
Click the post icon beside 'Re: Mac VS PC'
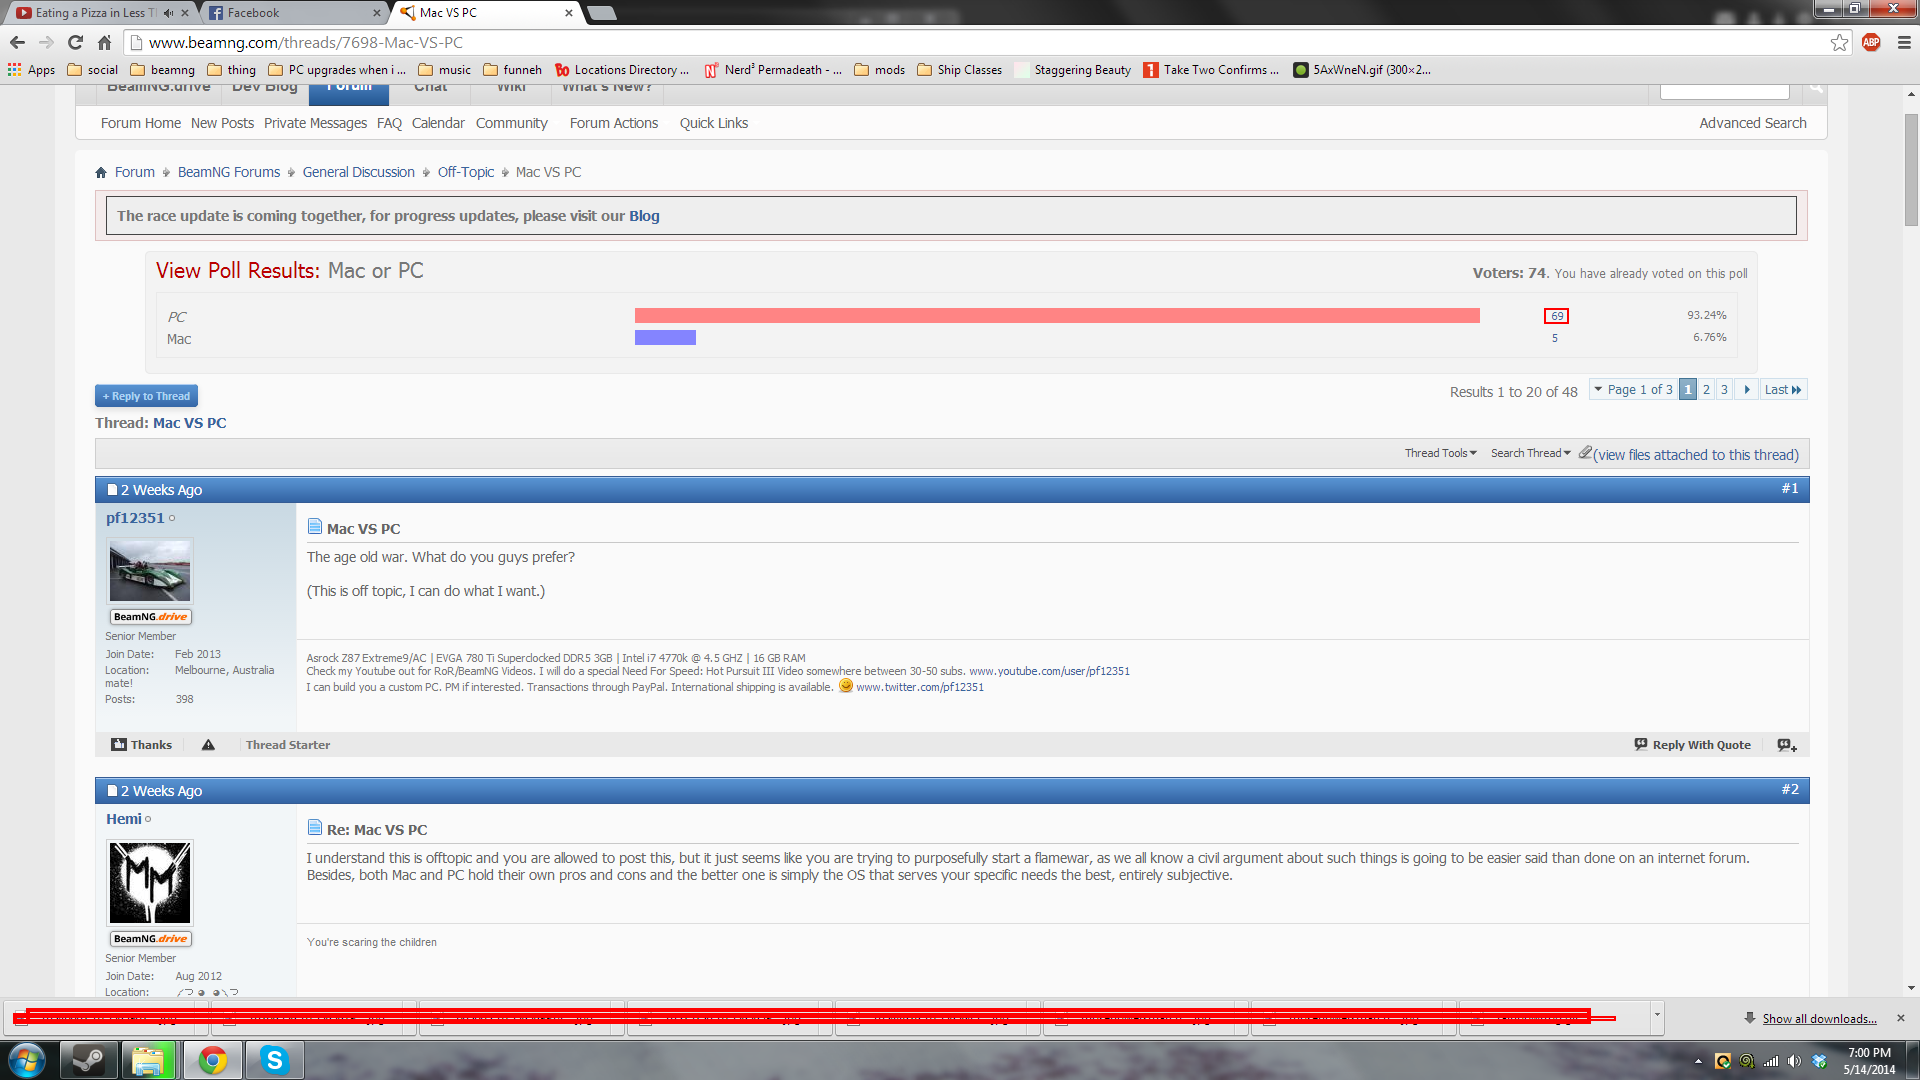314,827
